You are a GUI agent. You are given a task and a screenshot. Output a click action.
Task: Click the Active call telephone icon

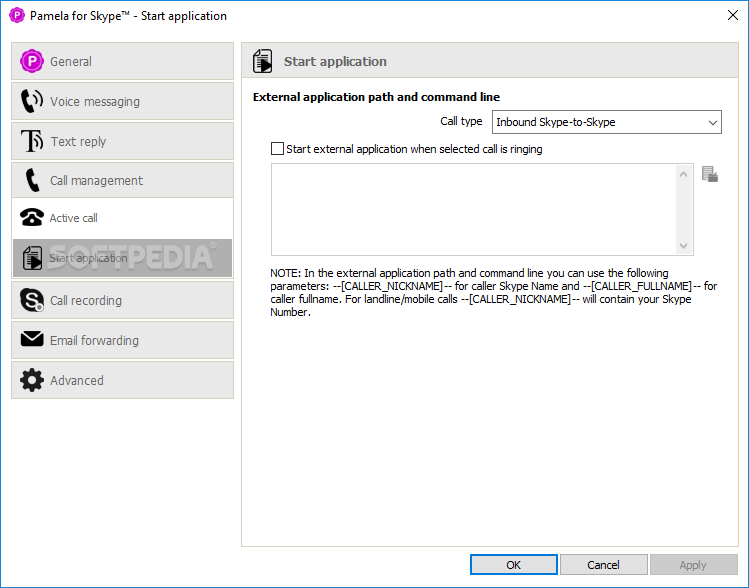[x=32, y=218]
